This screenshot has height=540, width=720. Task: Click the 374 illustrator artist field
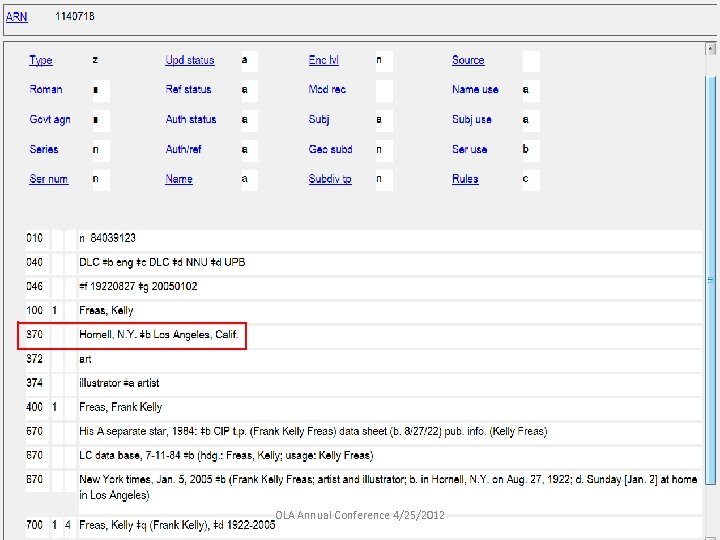(x=120, y=383)
